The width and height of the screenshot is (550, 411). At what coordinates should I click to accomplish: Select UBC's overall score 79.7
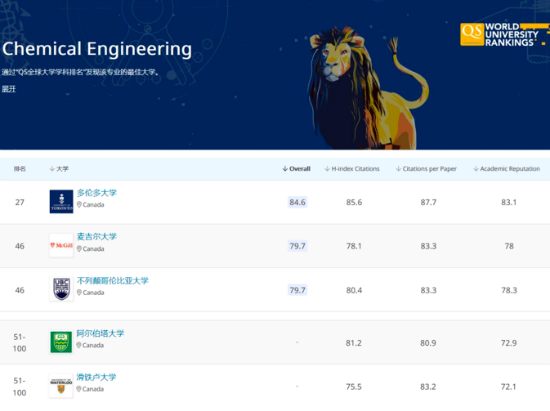[297, 290]
